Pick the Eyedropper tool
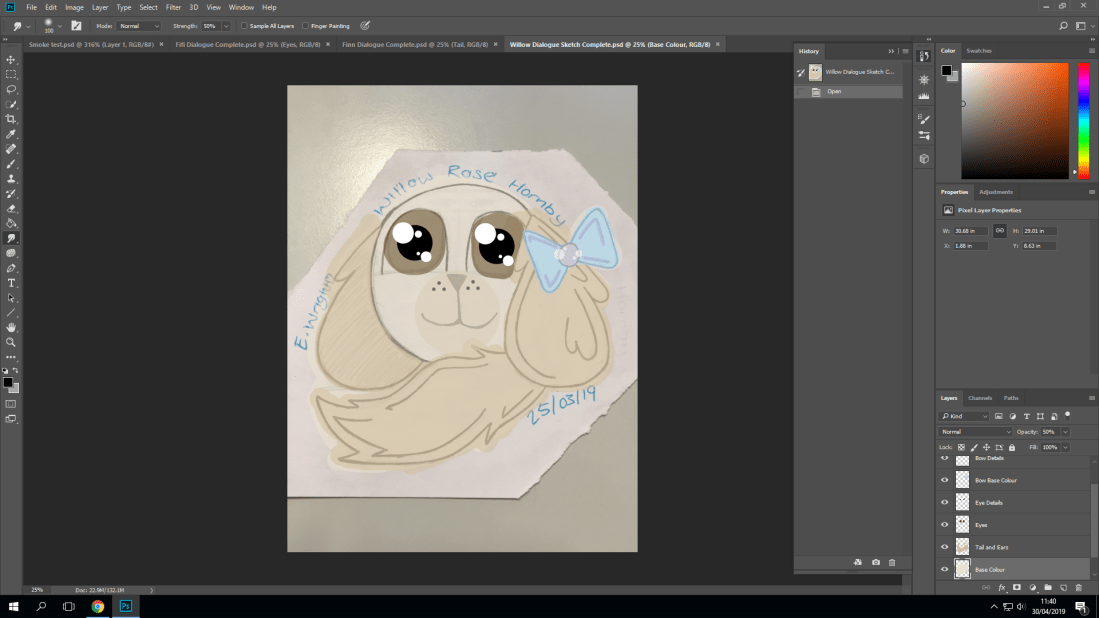The image size is (1099, 618). pyautogui.click(x=11, y=133)
